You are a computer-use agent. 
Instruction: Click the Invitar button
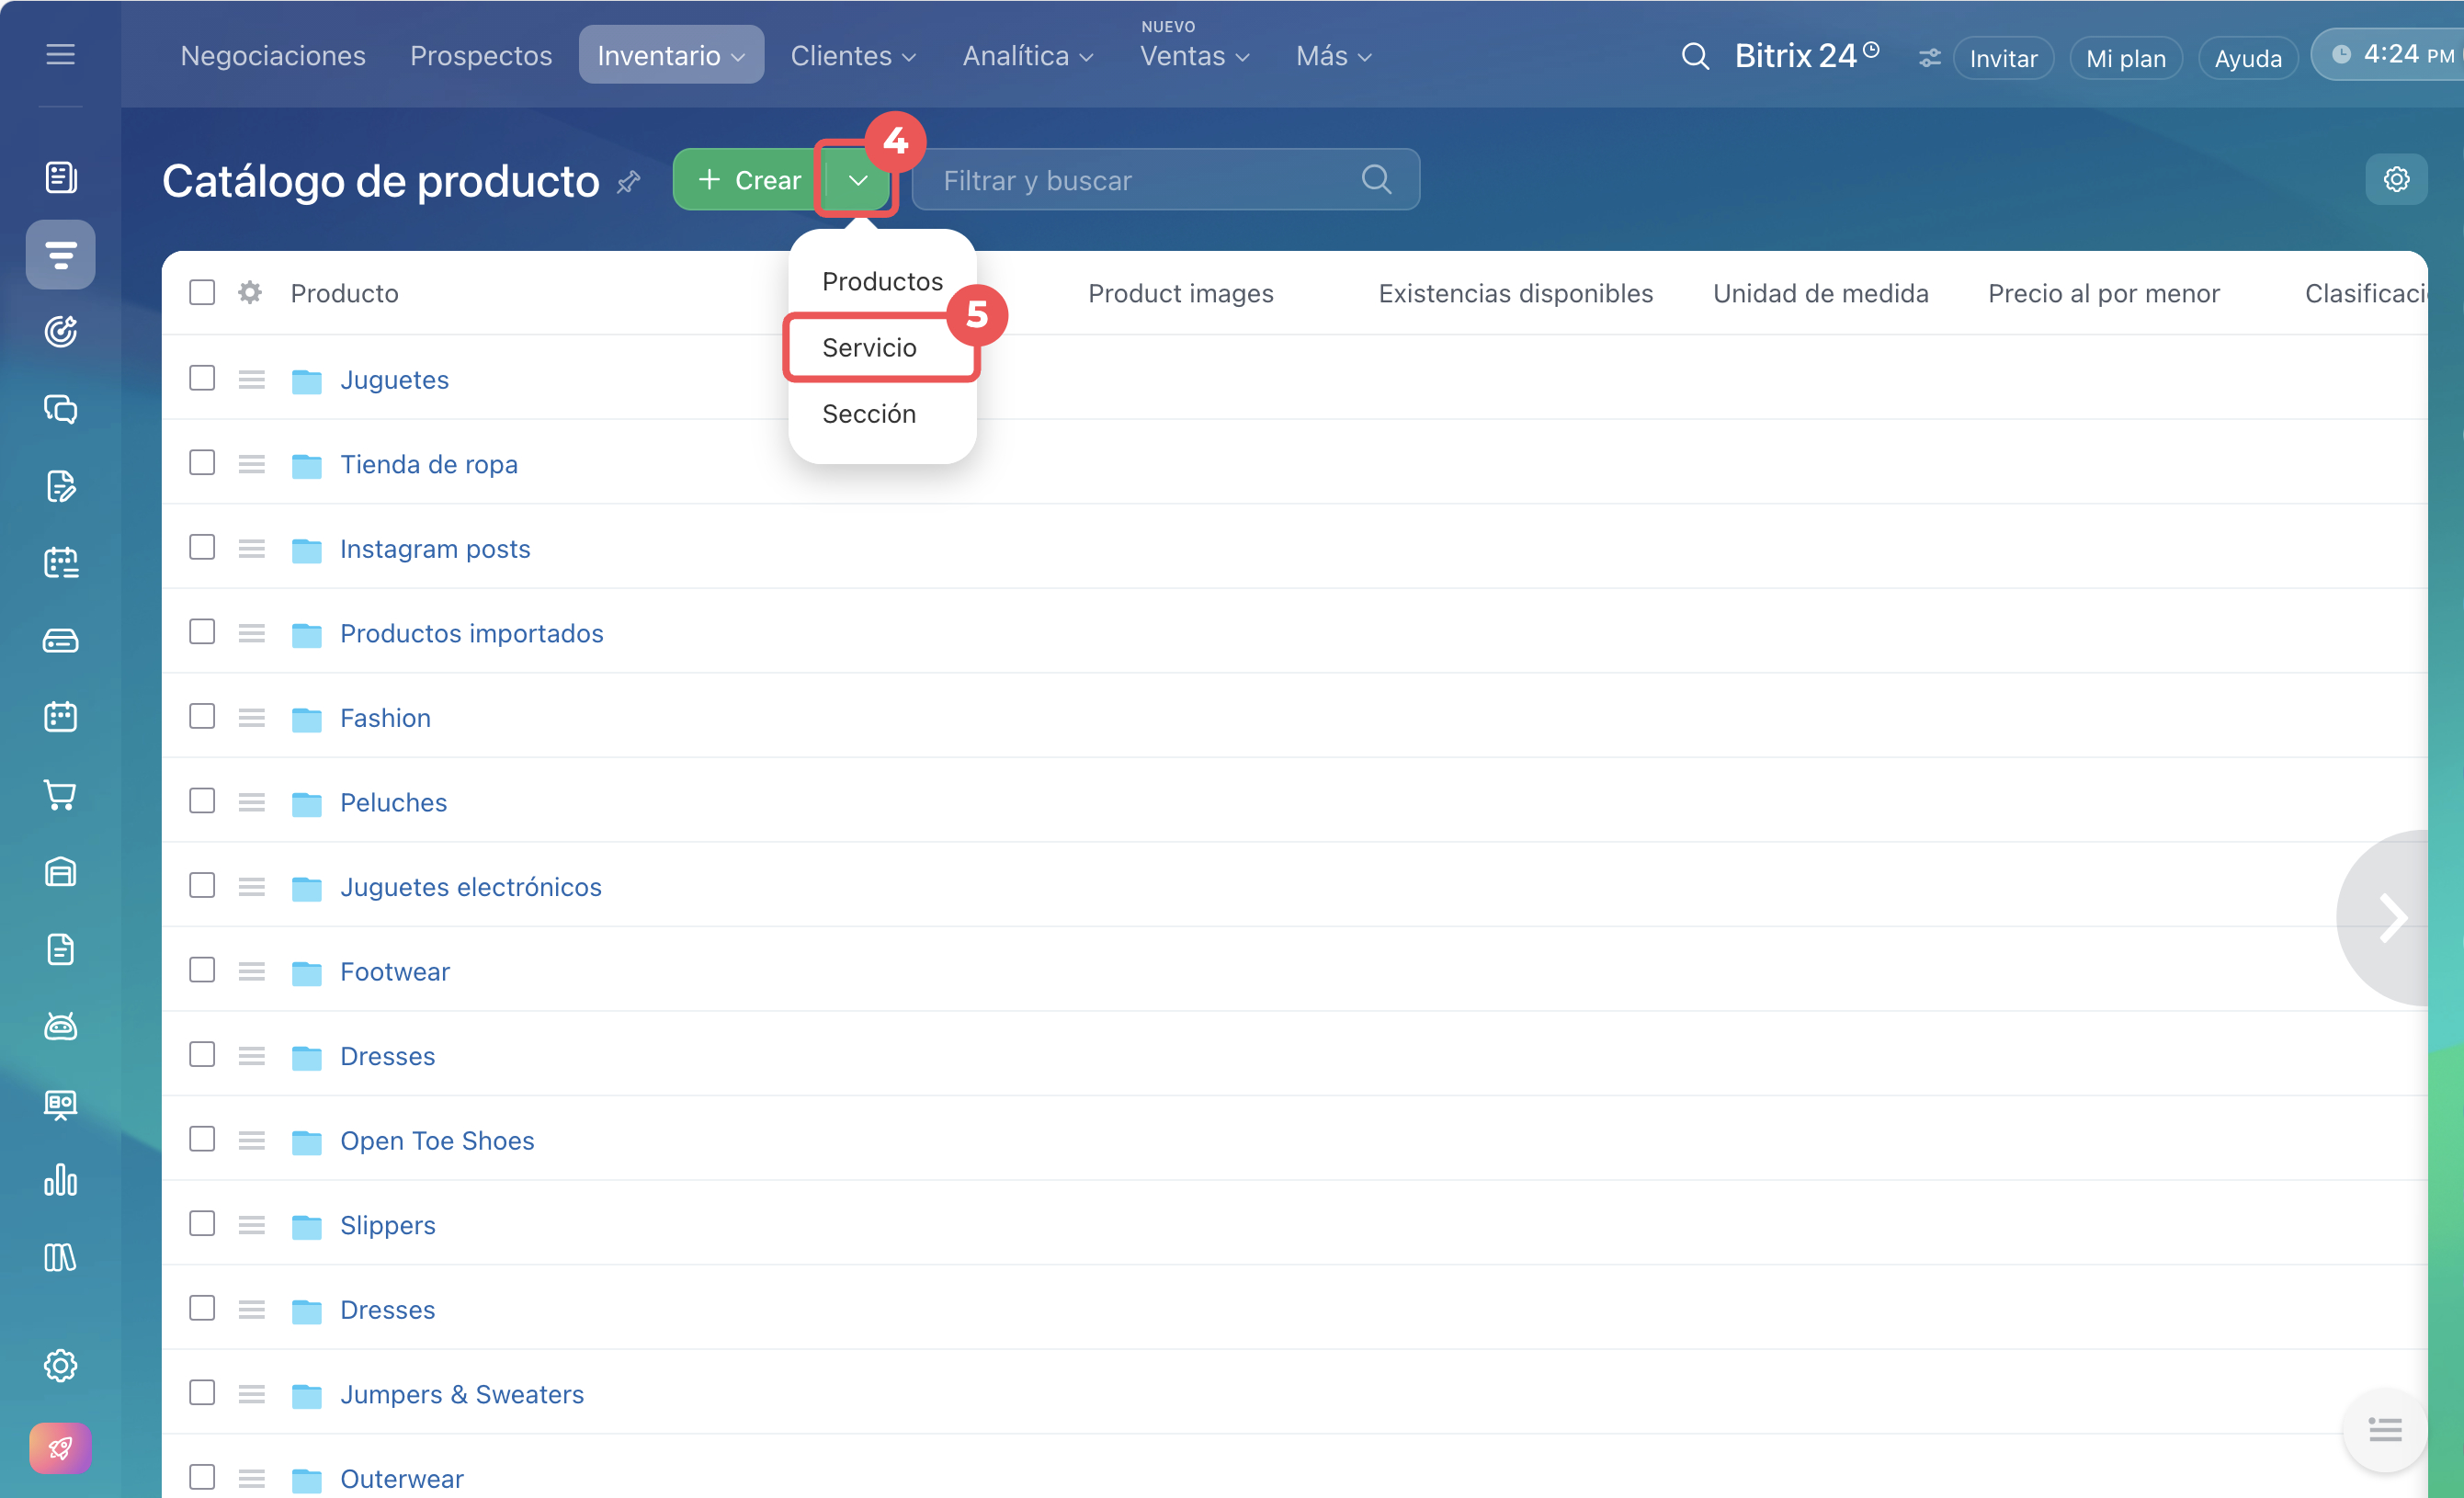[x=2003, y=58]
